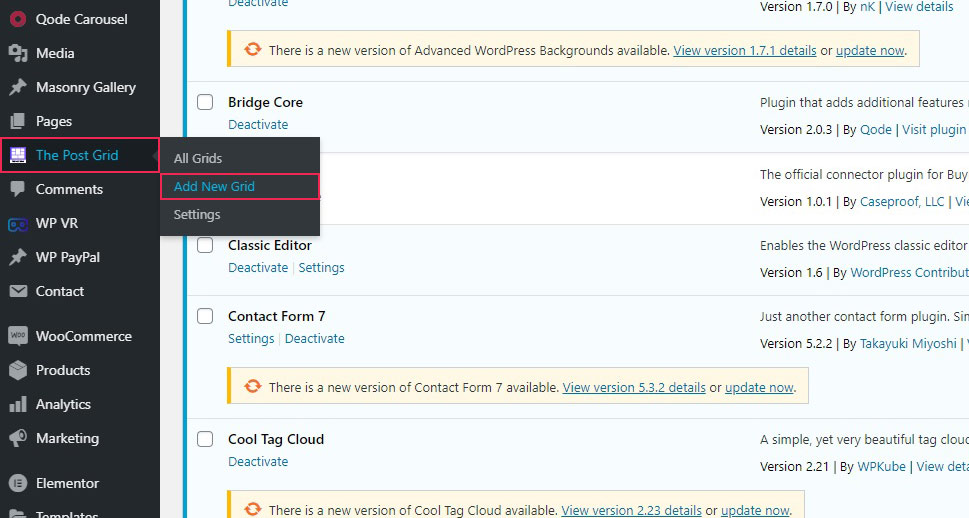The image size is (969, 518).
Task: Click update icon in Contact Form 7 notice
Action: click(x=253, y=386)
